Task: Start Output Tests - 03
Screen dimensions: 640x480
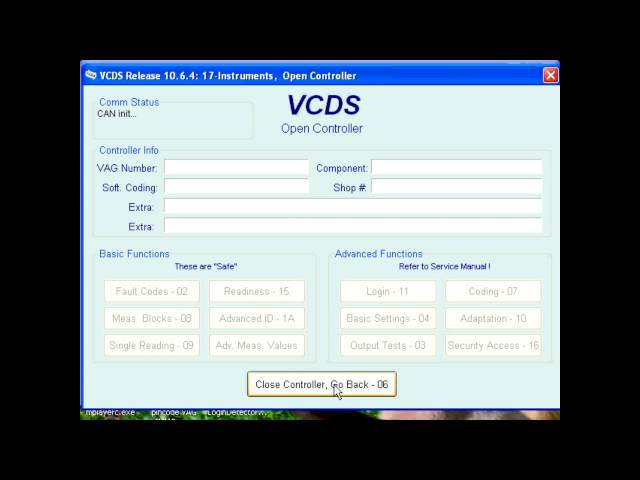Action: pyautogui.click(x=388, y=345)
